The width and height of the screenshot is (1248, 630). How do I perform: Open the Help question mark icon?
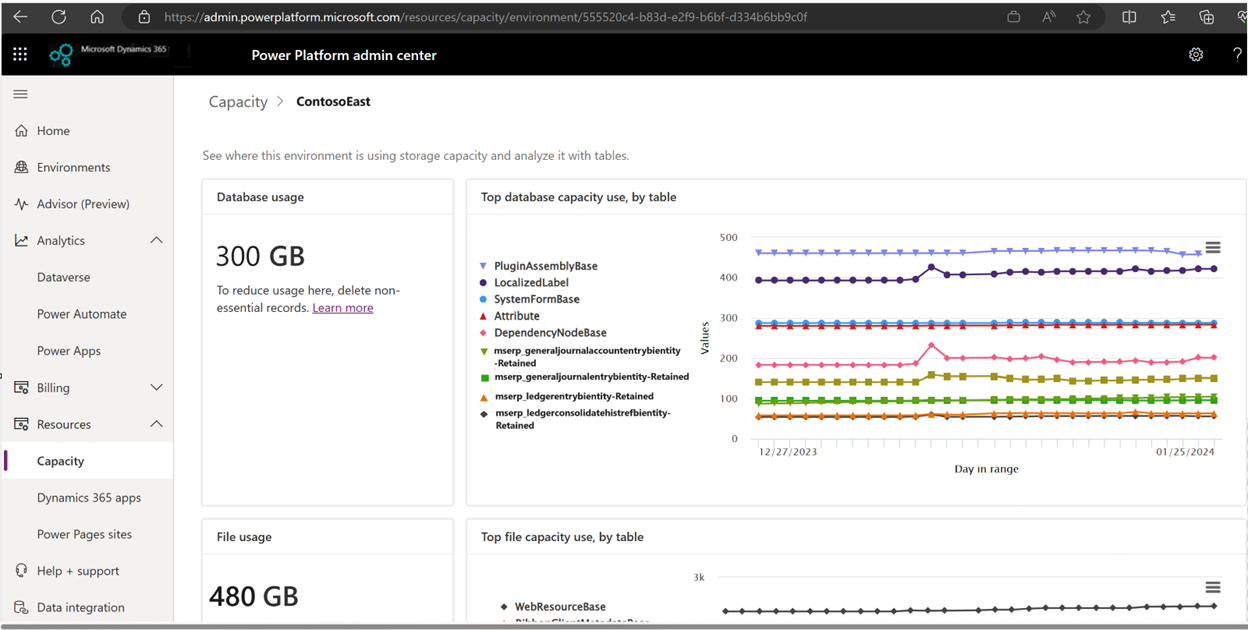1237,55
